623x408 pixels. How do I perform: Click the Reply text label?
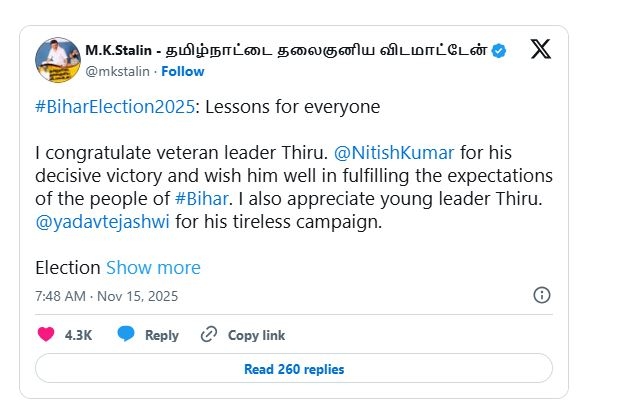point(162,336)
